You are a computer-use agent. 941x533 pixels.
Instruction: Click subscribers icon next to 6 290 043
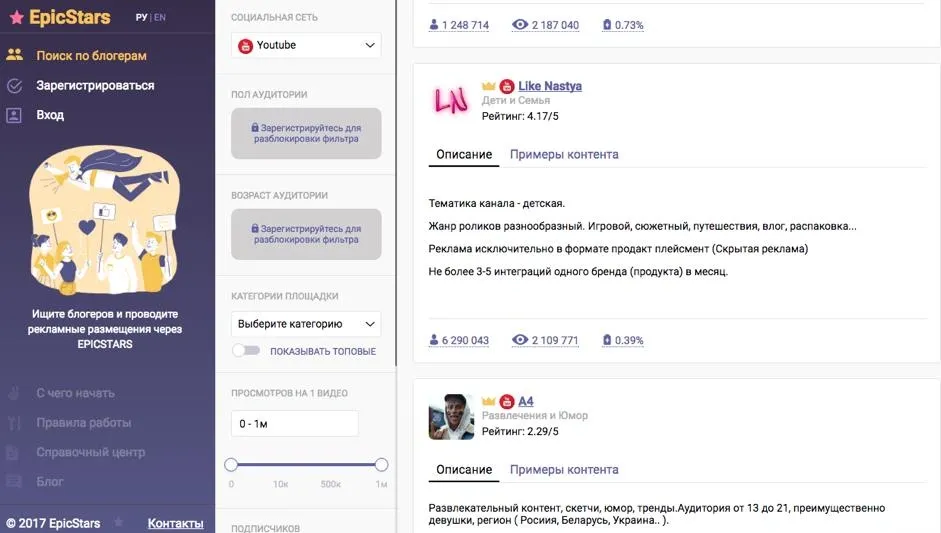click(x=434, y=340)
